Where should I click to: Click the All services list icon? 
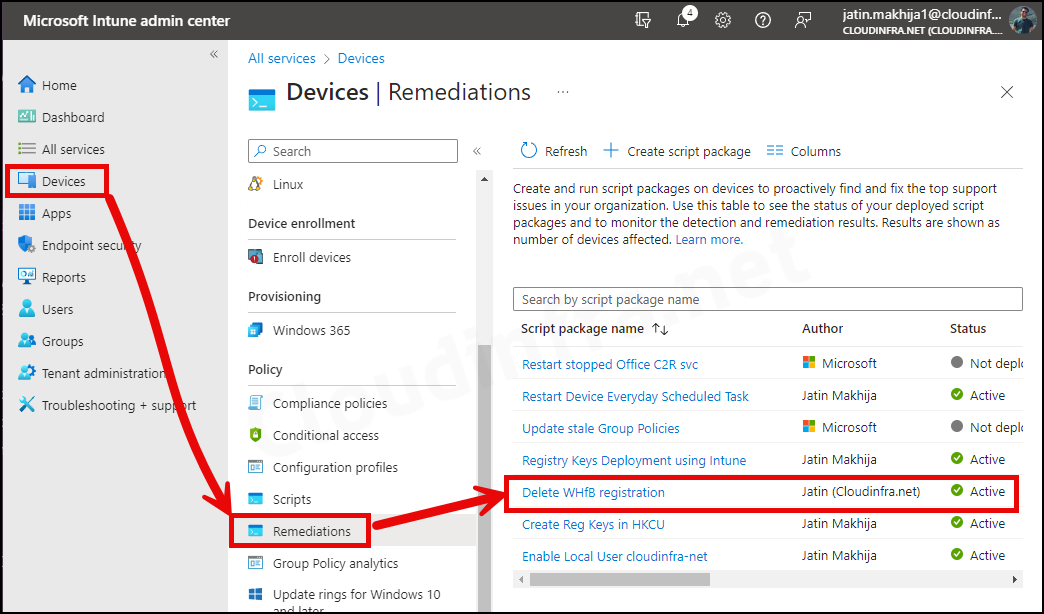[x=27, y=149]
